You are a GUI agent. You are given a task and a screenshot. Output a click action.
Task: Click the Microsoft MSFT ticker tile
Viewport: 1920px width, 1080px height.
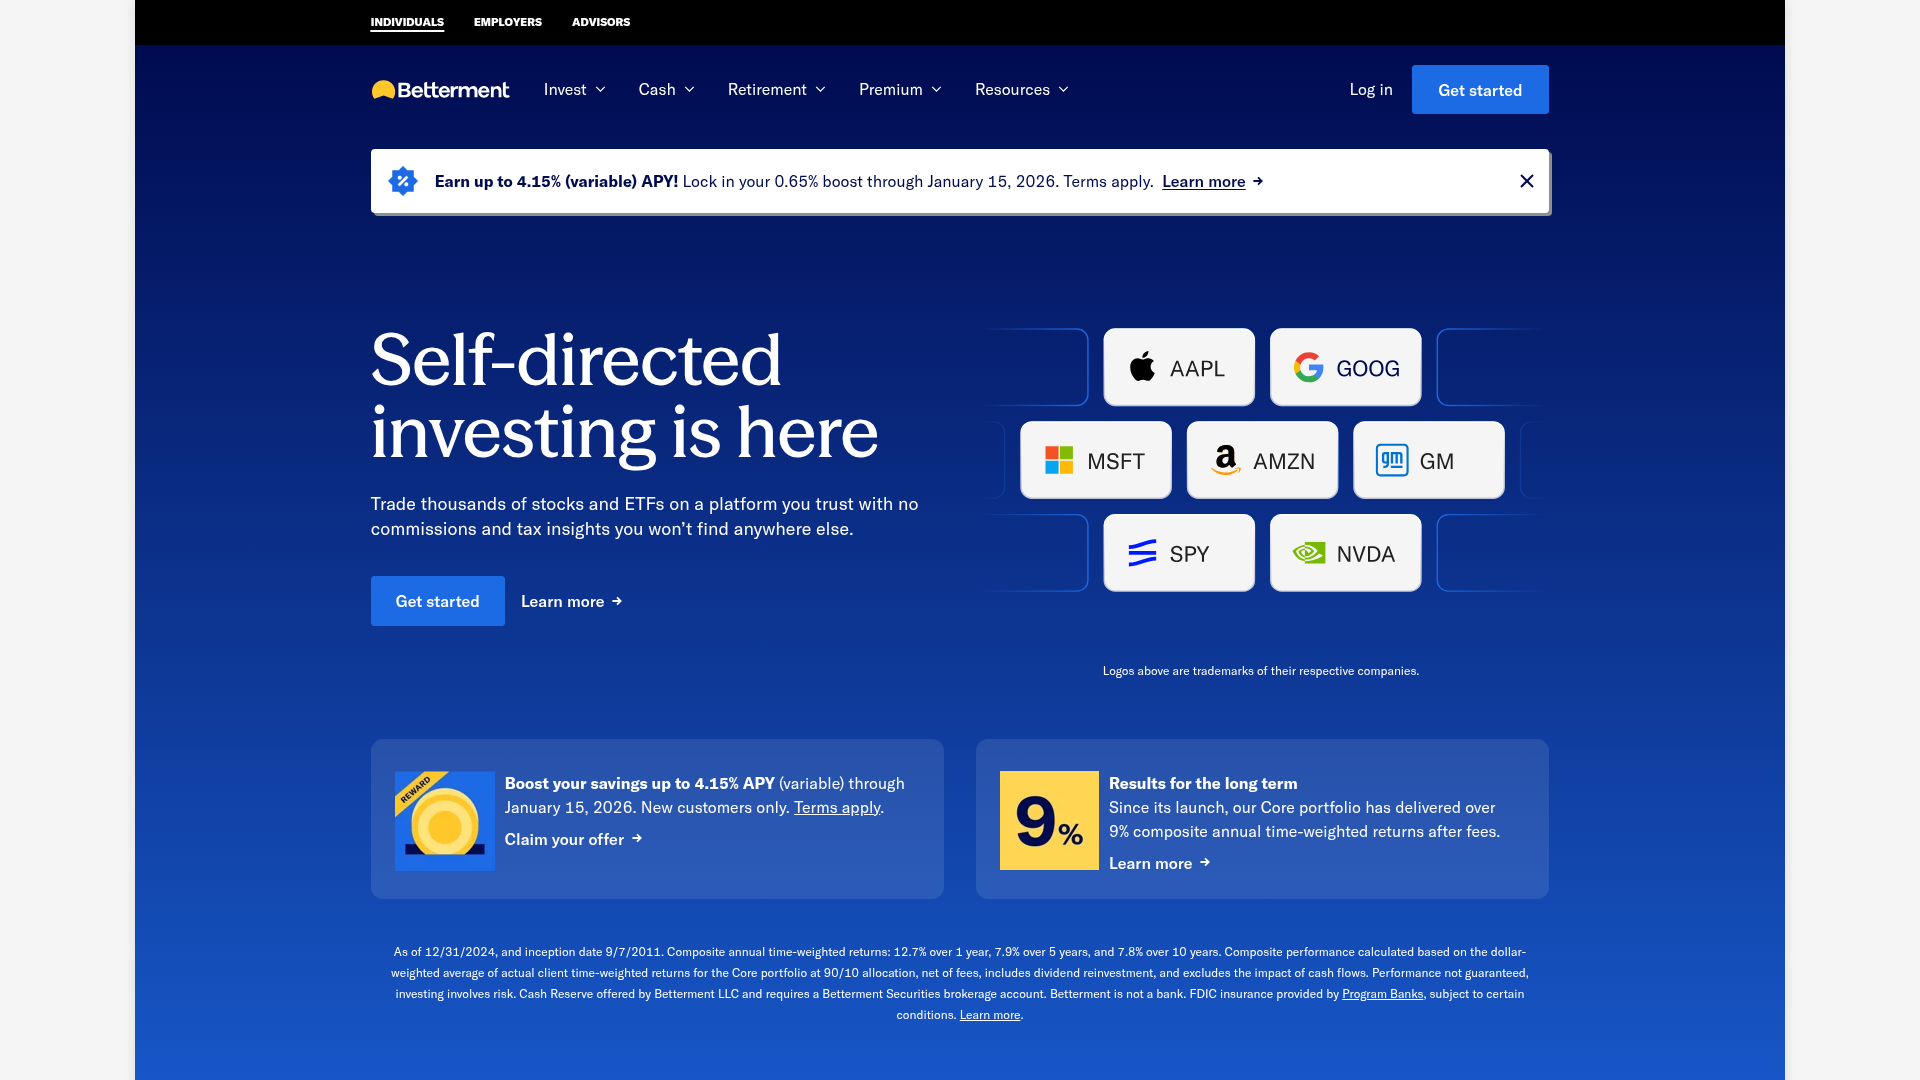click(1095, 460)
